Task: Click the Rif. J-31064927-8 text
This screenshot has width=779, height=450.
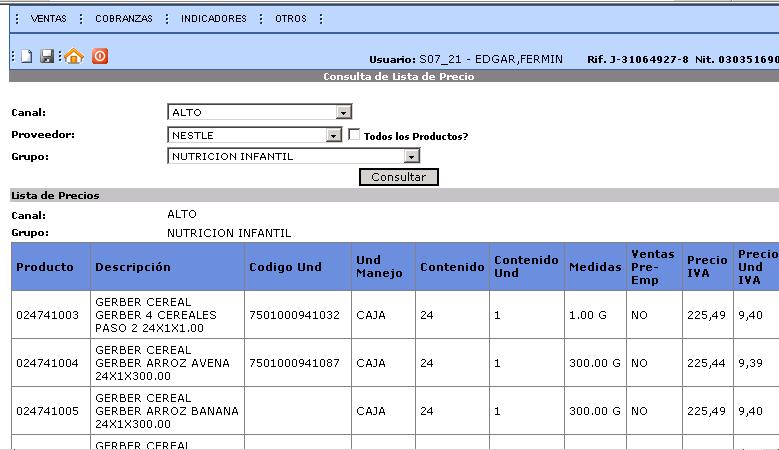Action: click(637, 60)
